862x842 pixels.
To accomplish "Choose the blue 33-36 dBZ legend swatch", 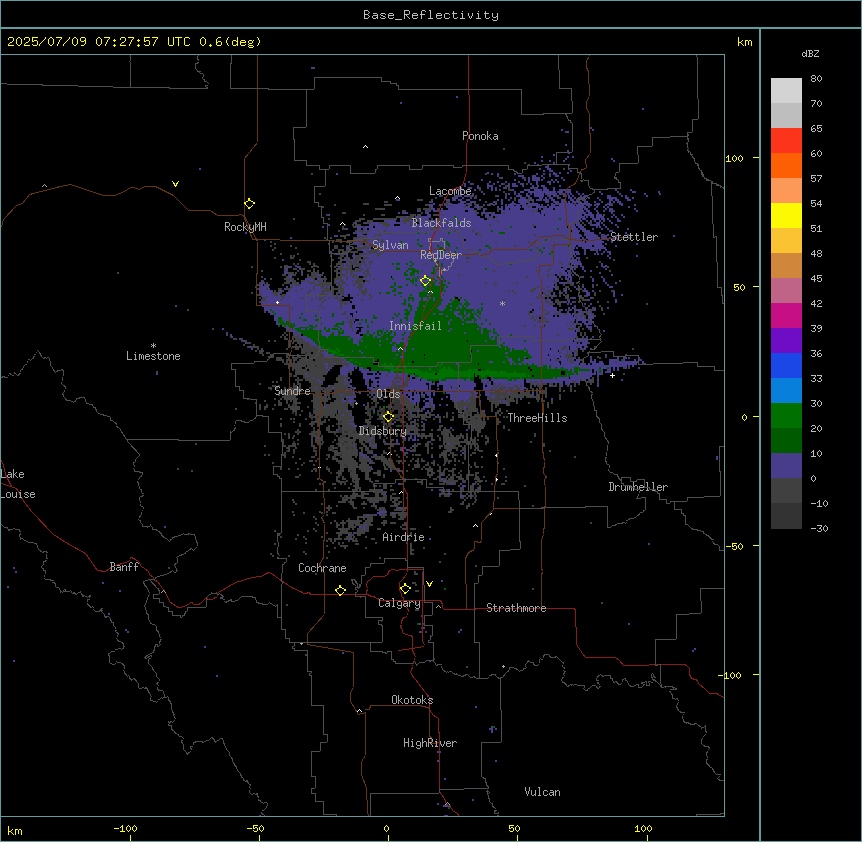I will click(786, 365).
